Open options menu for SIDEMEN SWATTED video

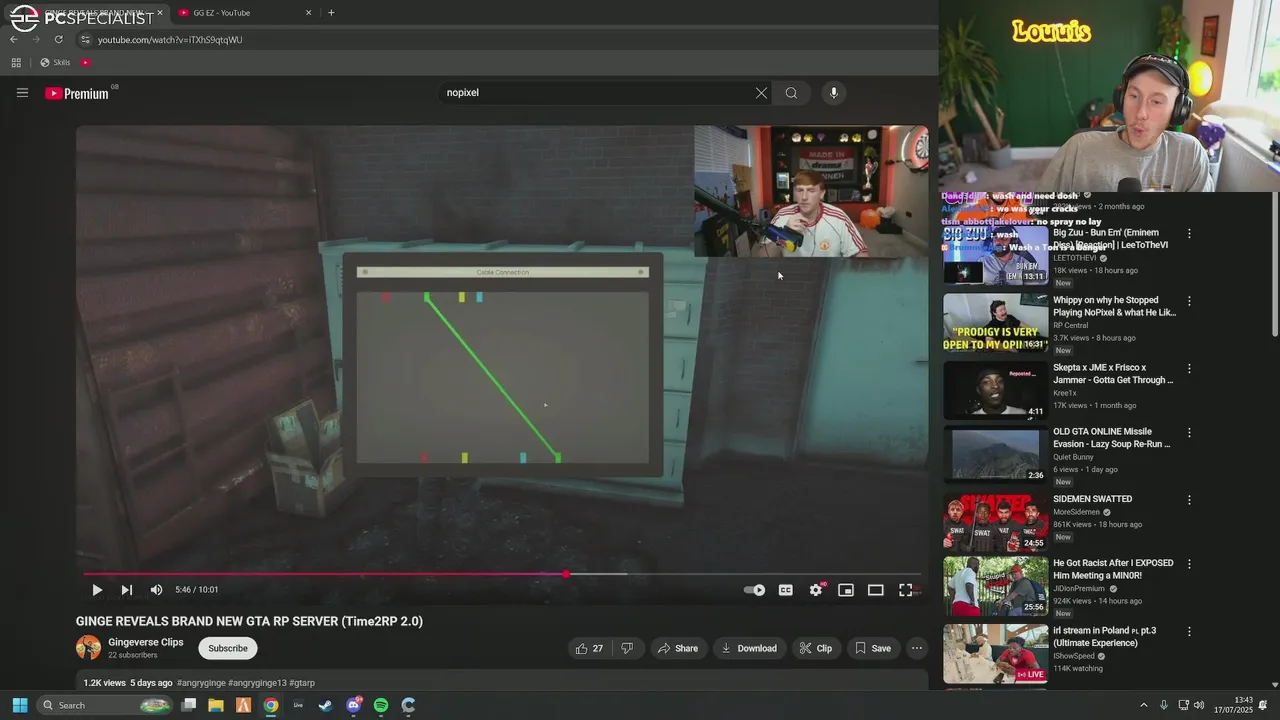tap(1189, 500)
